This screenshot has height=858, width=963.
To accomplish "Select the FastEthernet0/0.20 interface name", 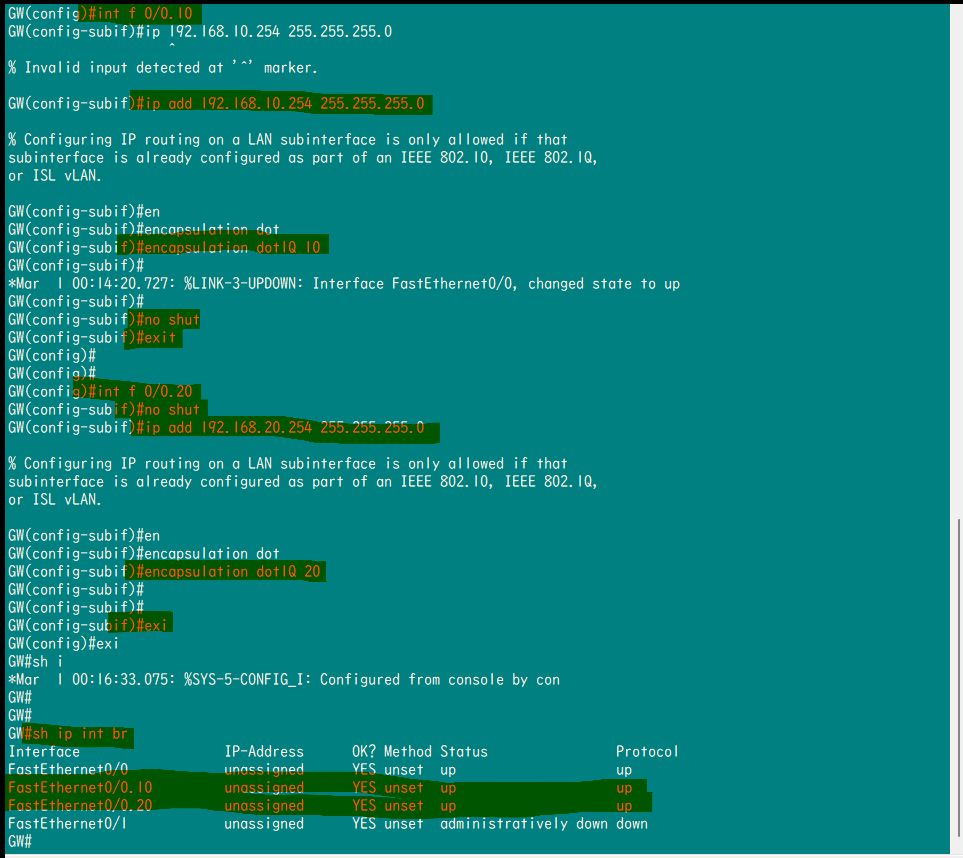I will click(x=80, y=805).
